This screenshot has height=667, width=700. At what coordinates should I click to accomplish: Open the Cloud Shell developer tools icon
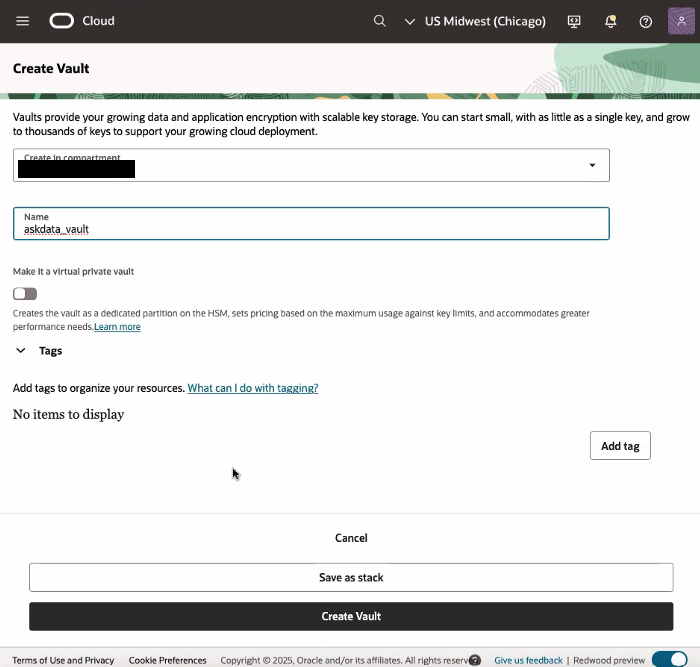[x=574, y=21]
